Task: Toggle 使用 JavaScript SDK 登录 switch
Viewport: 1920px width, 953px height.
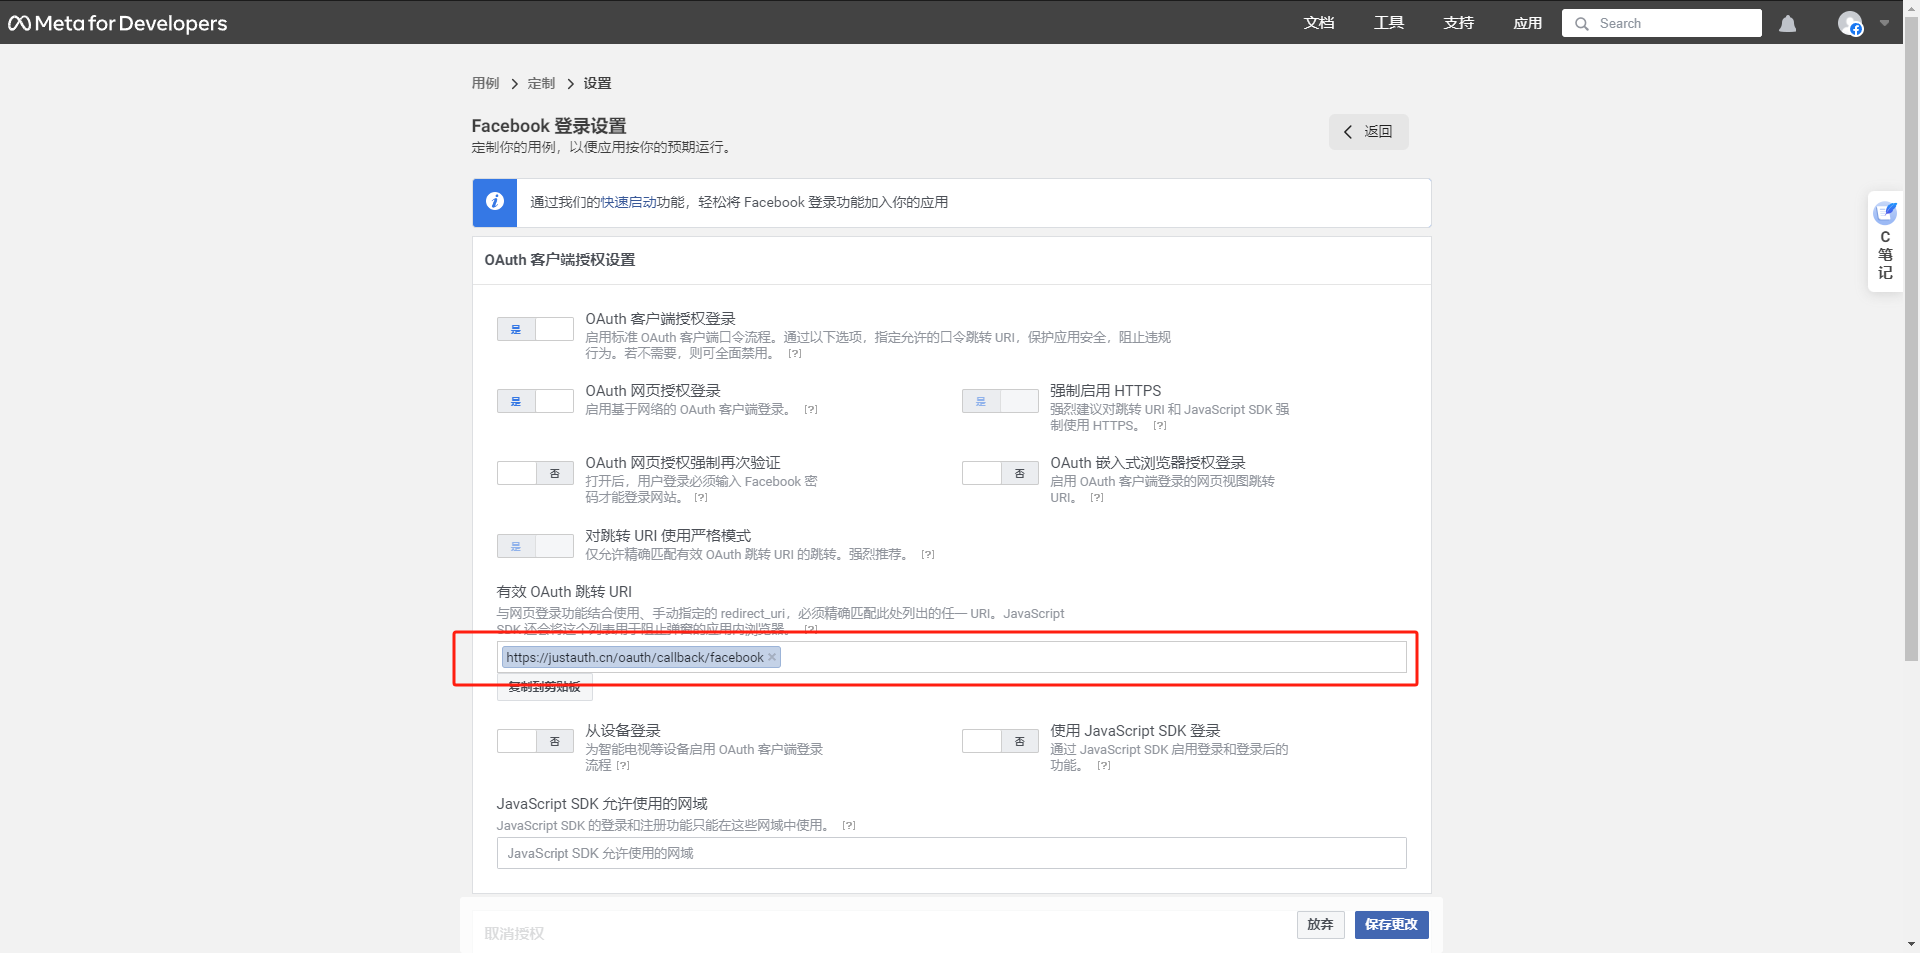Action: pyautogui.click(x=1000, y=741)
